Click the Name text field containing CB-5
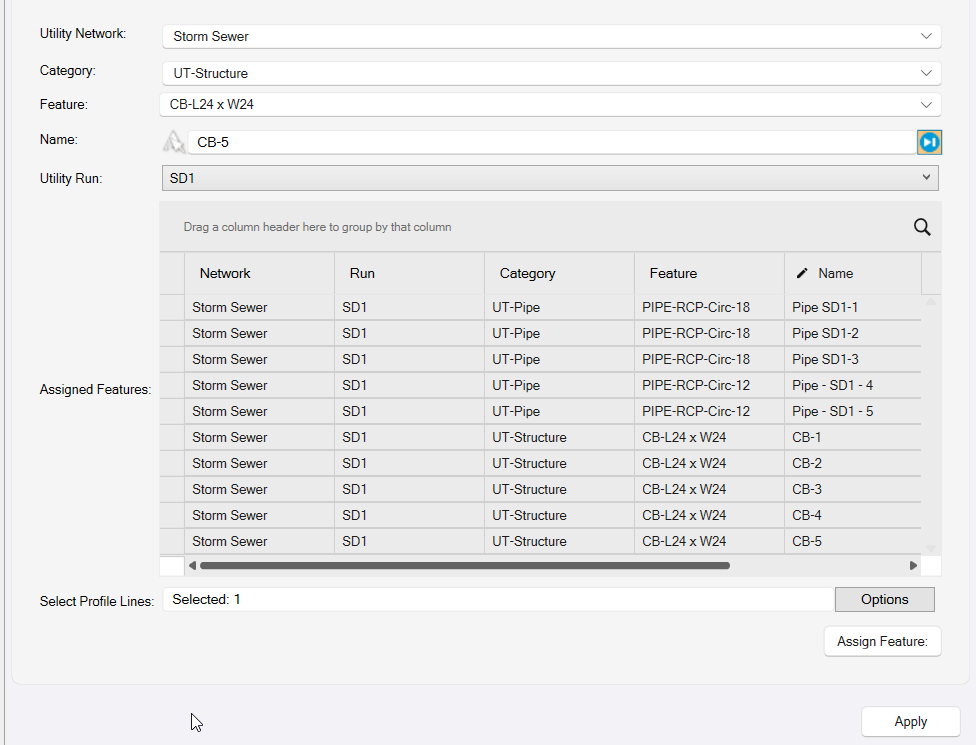The image size is (976, 745). (550, 143)
